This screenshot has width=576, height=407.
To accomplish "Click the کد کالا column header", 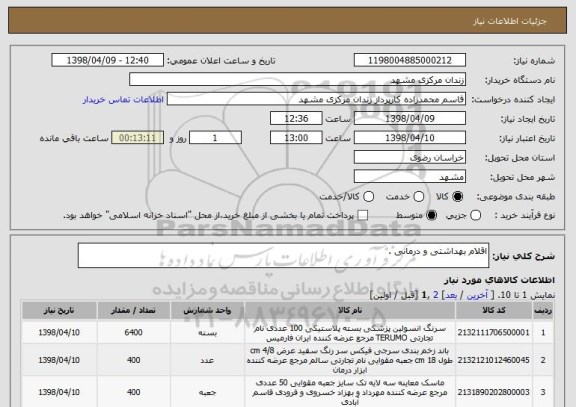I will (494, 310).
